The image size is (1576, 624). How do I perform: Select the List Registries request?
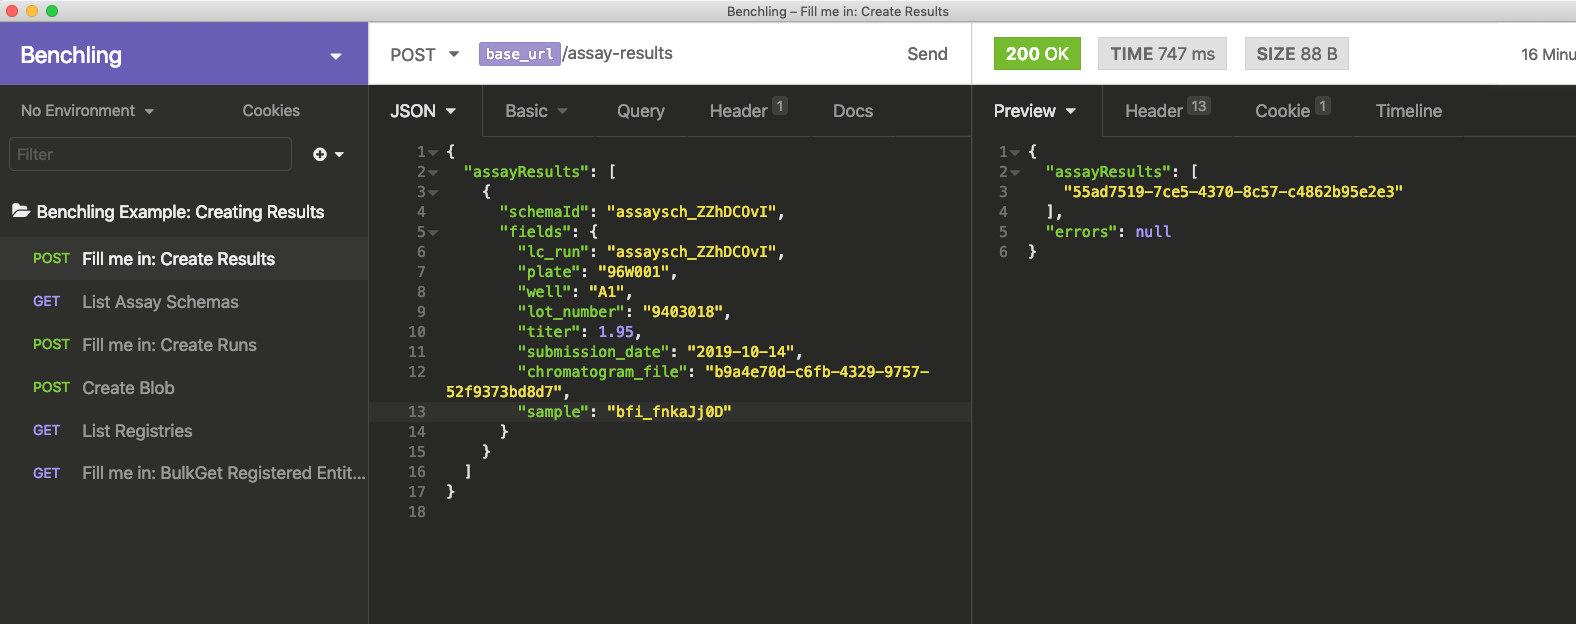184,431
